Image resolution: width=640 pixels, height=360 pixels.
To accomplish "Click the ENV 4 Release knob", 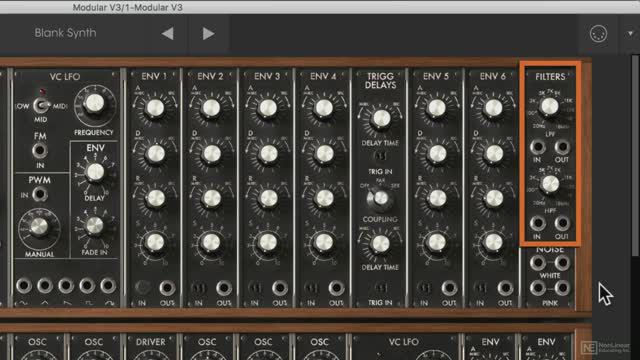I will (x=324, y=198).
